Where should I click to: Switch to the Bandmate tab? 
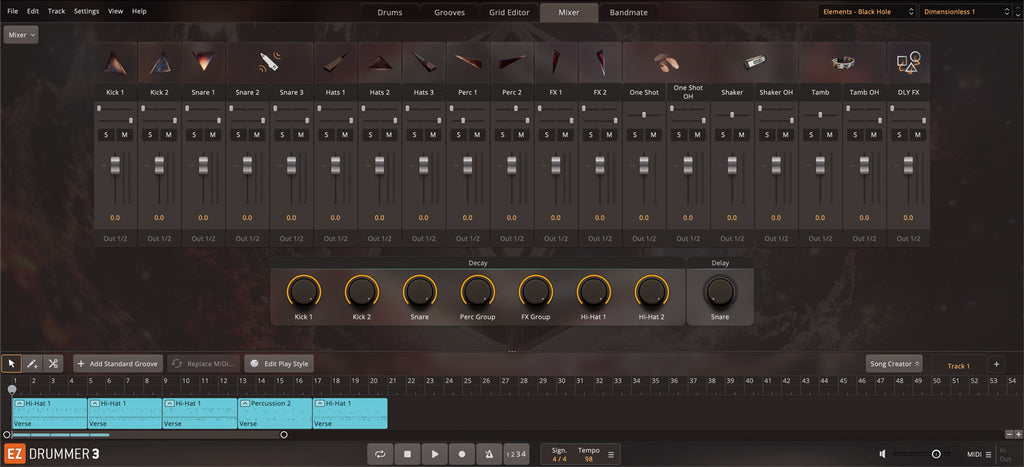coord(629,12)
